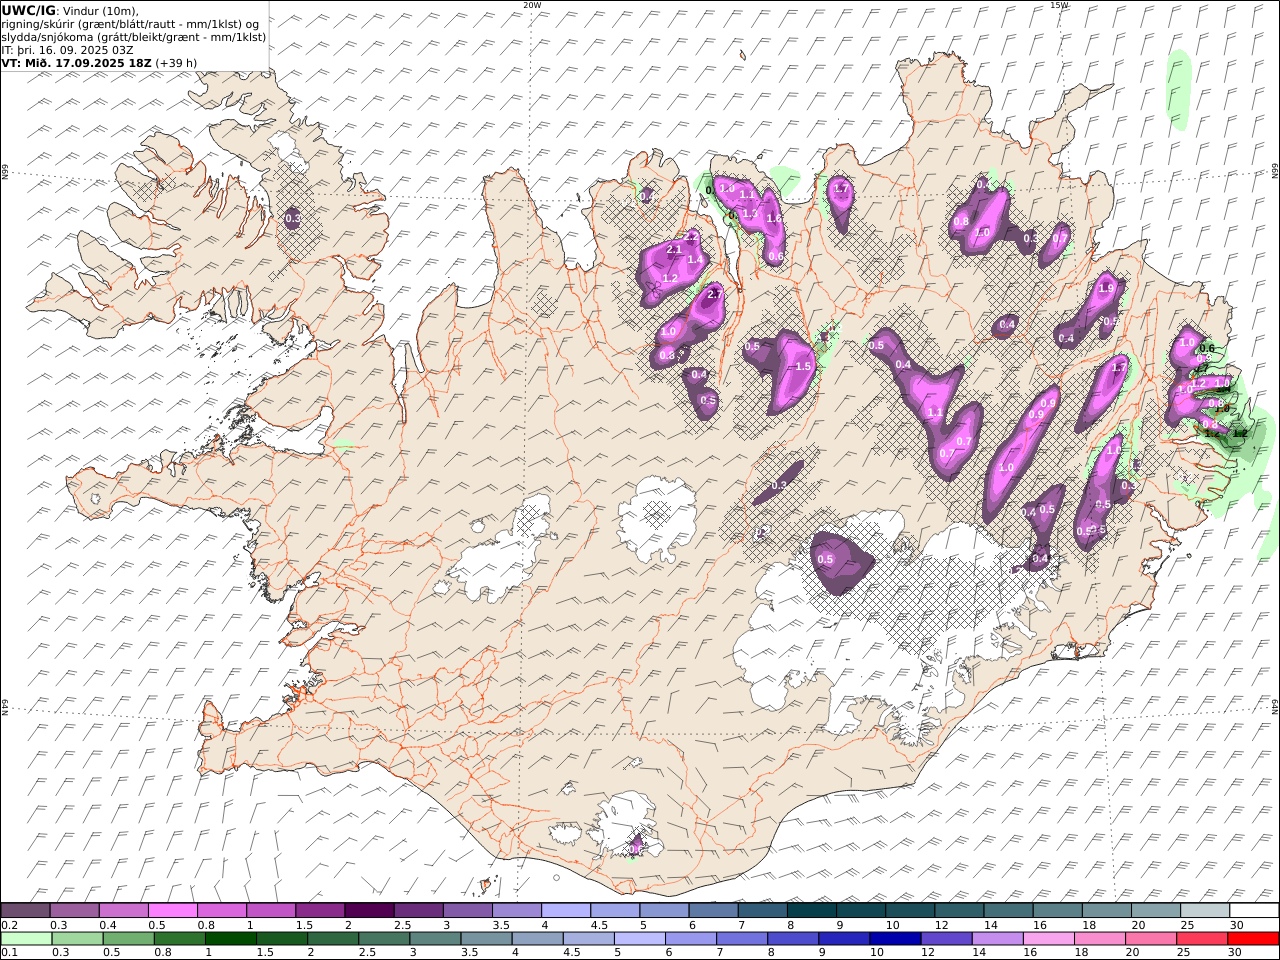Select the bright red 30+ rain legend swatch
The height and width of the screenshot is (960, 1280).
(x=1254, y=939)
